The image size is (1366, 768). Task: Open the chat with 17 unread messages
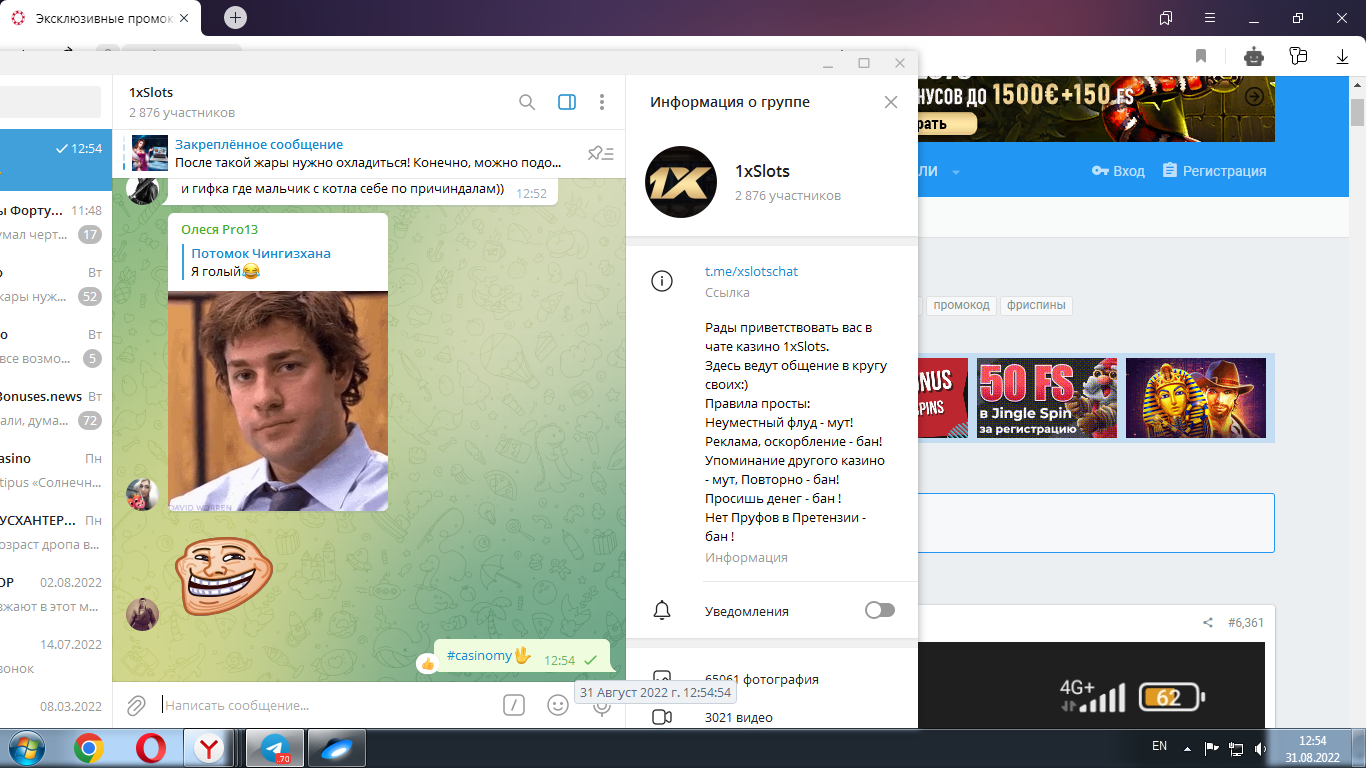coord(55,223)
